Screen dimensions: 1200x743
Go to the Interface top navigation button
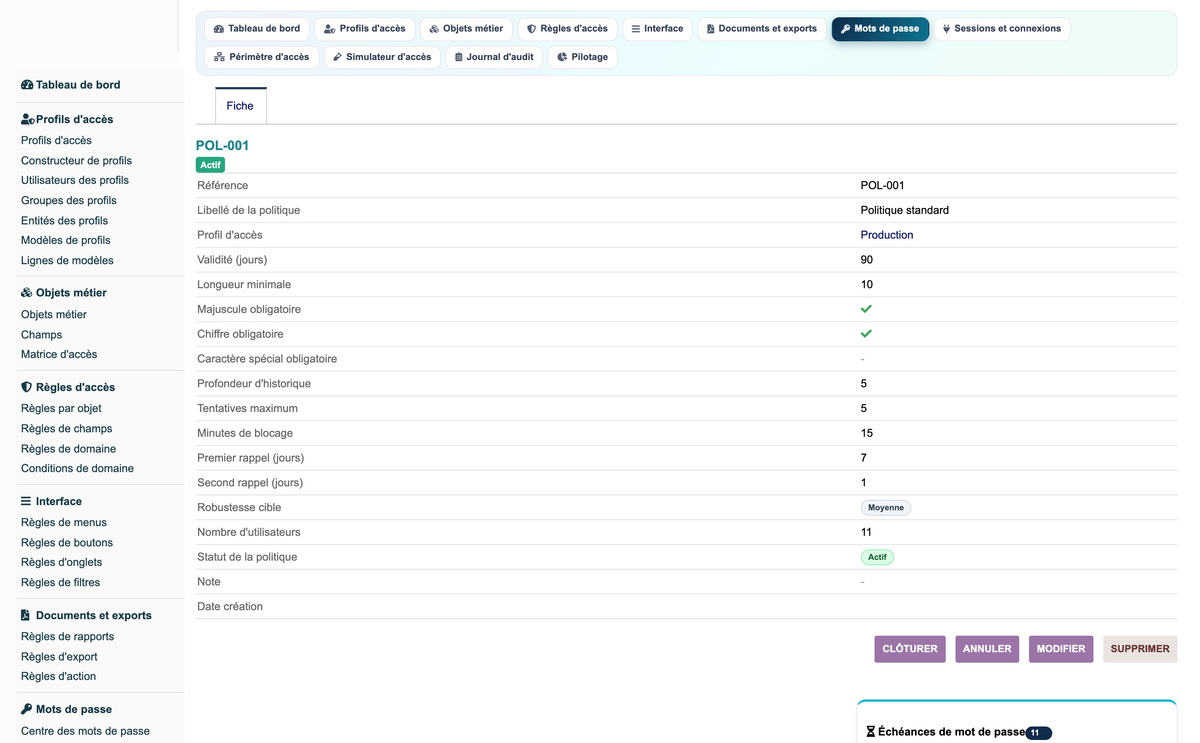coord(657,29)
